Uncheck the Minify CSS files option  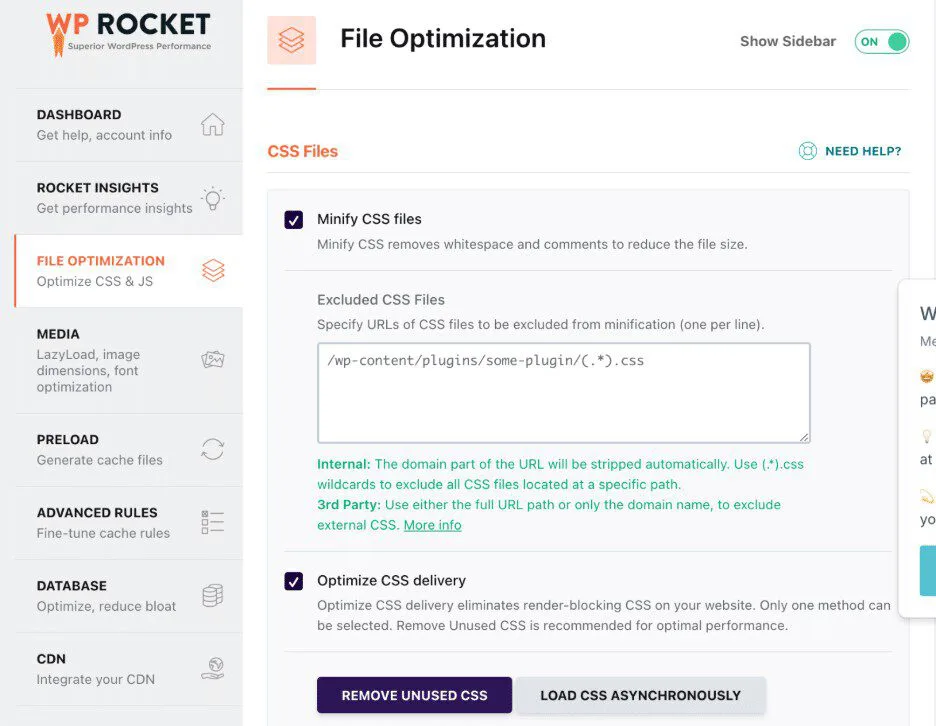click(292, 219)
